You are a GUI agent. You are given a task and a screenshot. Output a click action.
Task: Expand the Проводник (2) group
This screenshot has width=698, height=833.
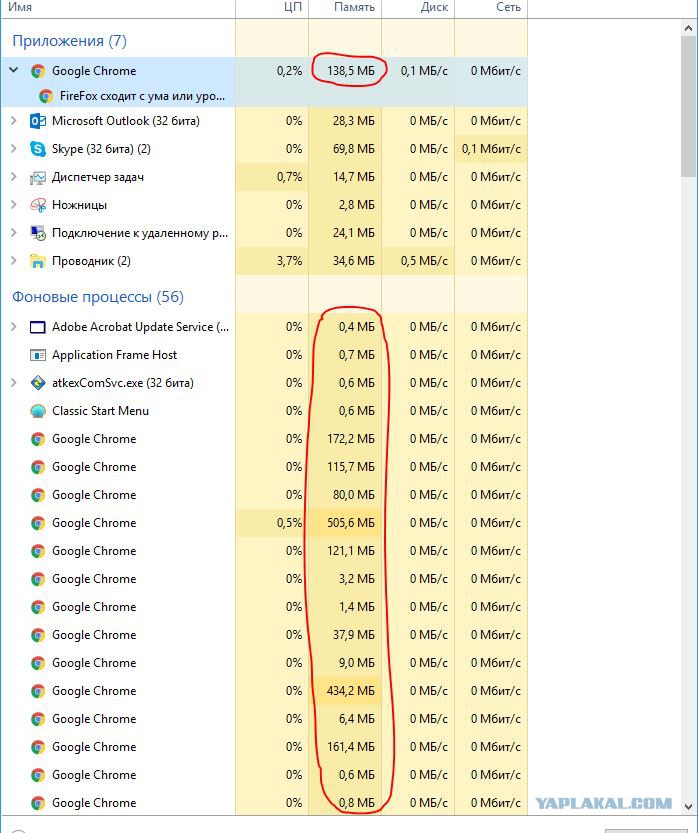tap(14, 261)
